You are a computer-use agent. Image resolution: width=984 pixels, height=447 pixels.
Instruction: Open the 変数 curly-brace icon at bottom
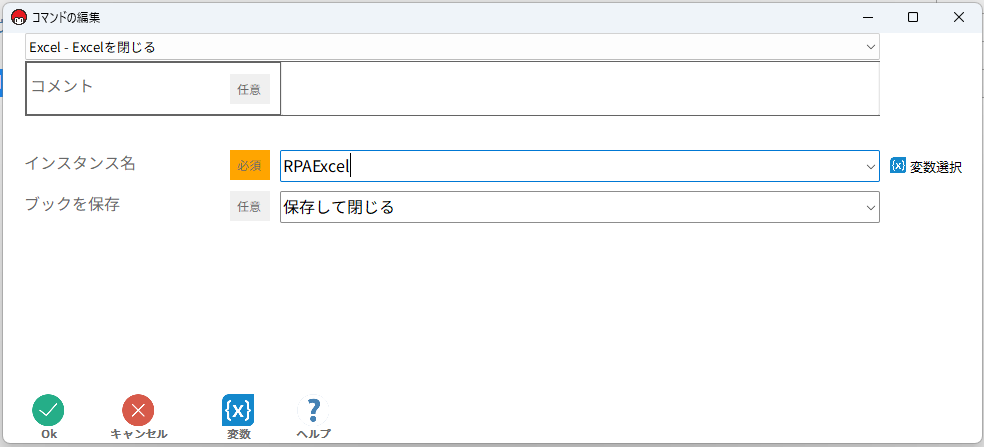(238, 410)
